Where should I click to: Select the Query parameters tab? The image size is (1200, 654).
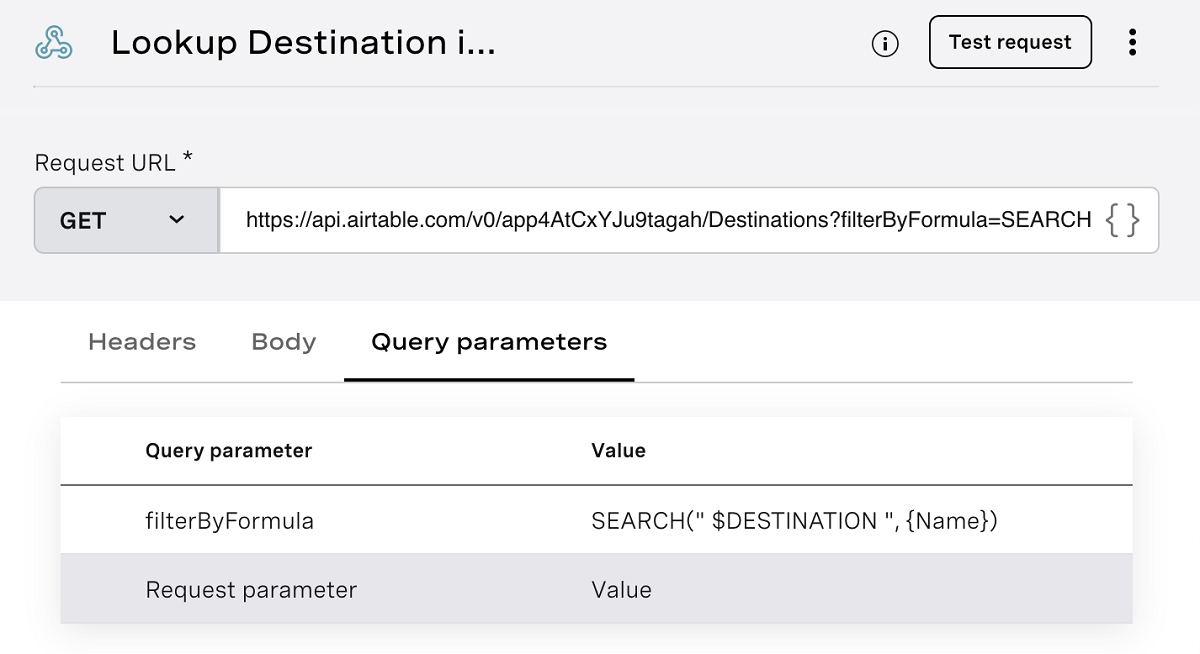tap(489, 342)
